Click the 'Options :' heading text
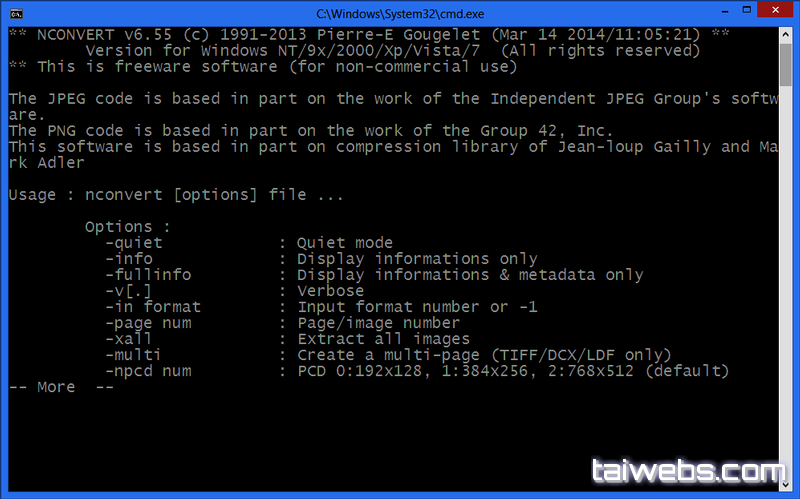Image resolution: width=800 pixels, height=499 pixels. pyautogui.click(x=128, y=227)
